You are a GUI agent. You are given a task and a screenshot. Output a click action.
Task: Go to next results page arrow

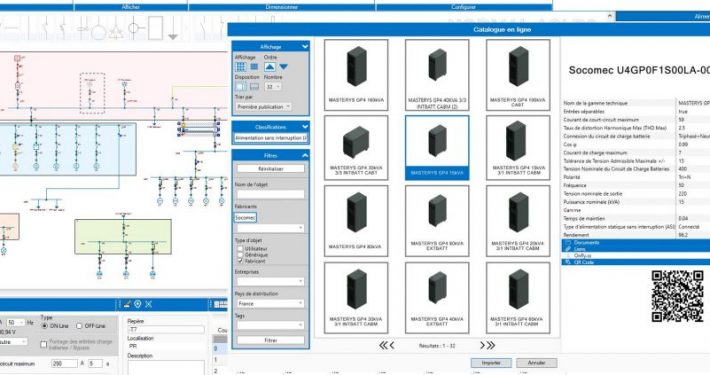point(483,346)
